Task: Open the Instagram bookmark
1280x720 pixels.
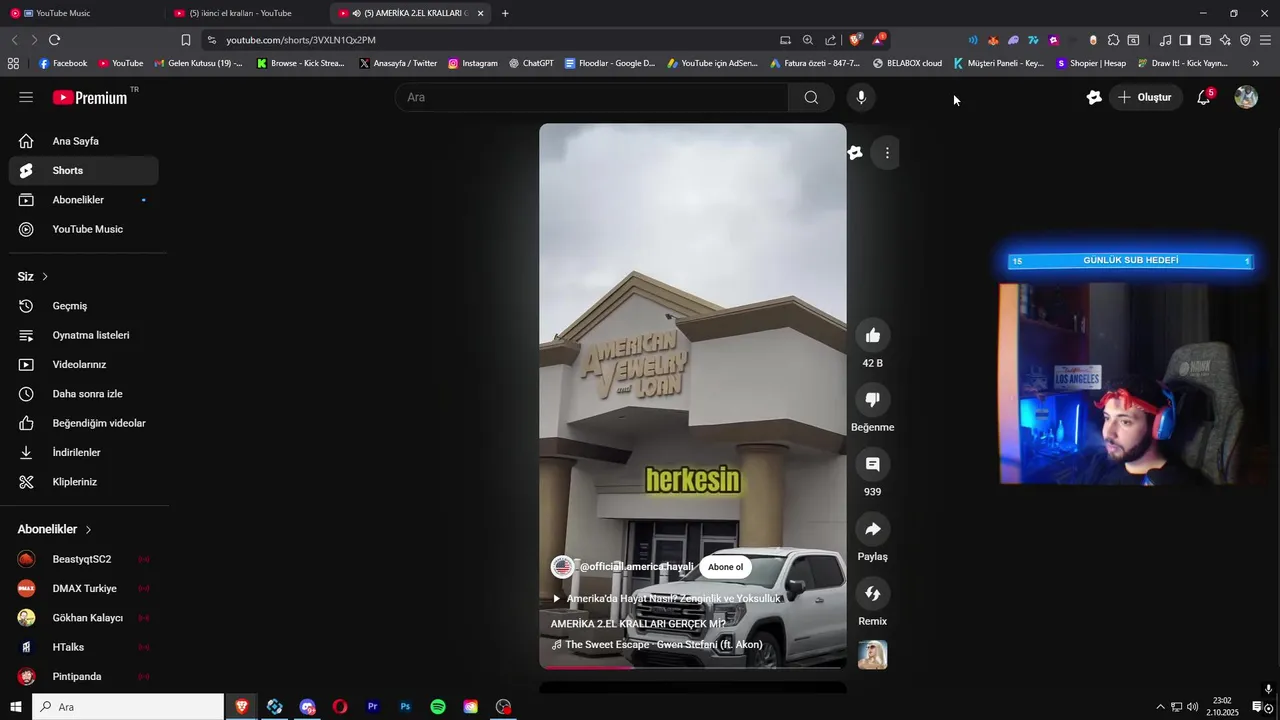Action: tap(472, 63)
